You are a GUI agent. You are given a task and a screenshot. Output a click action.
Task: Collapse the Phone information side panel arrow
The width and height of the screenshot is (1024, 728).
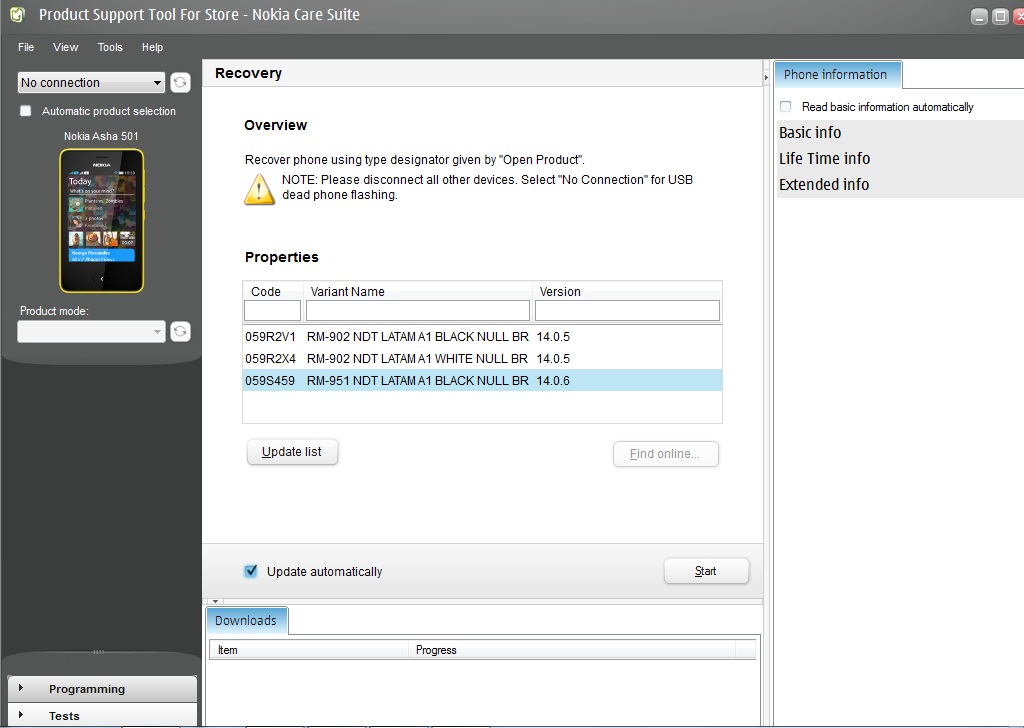pos(766,77)
